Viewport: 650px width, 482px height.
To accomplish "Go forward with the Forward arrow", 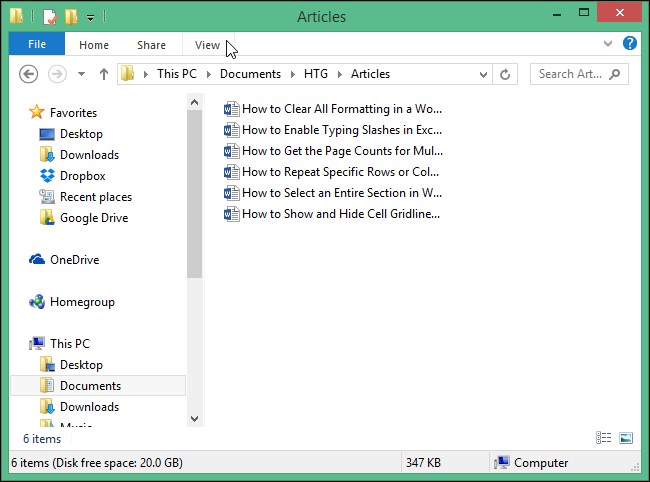I will (57, 74).
